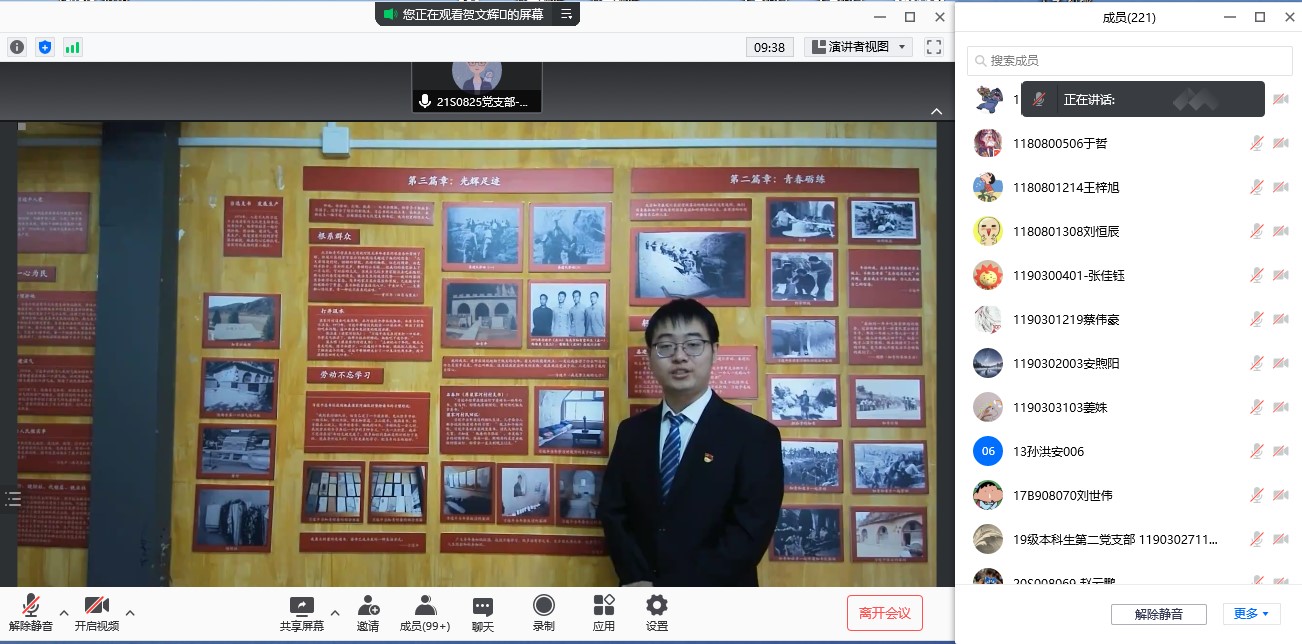Enter full screen mode
Screen dimensions: 1302x644
(934, 47)
